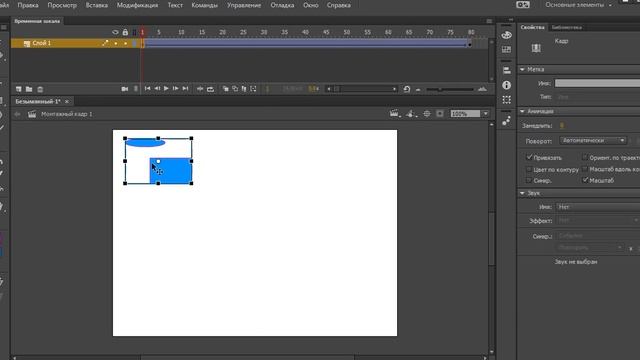640x360 pixels.
Task: Open the Color panel from the dock
Action: (x=507, y=35)
